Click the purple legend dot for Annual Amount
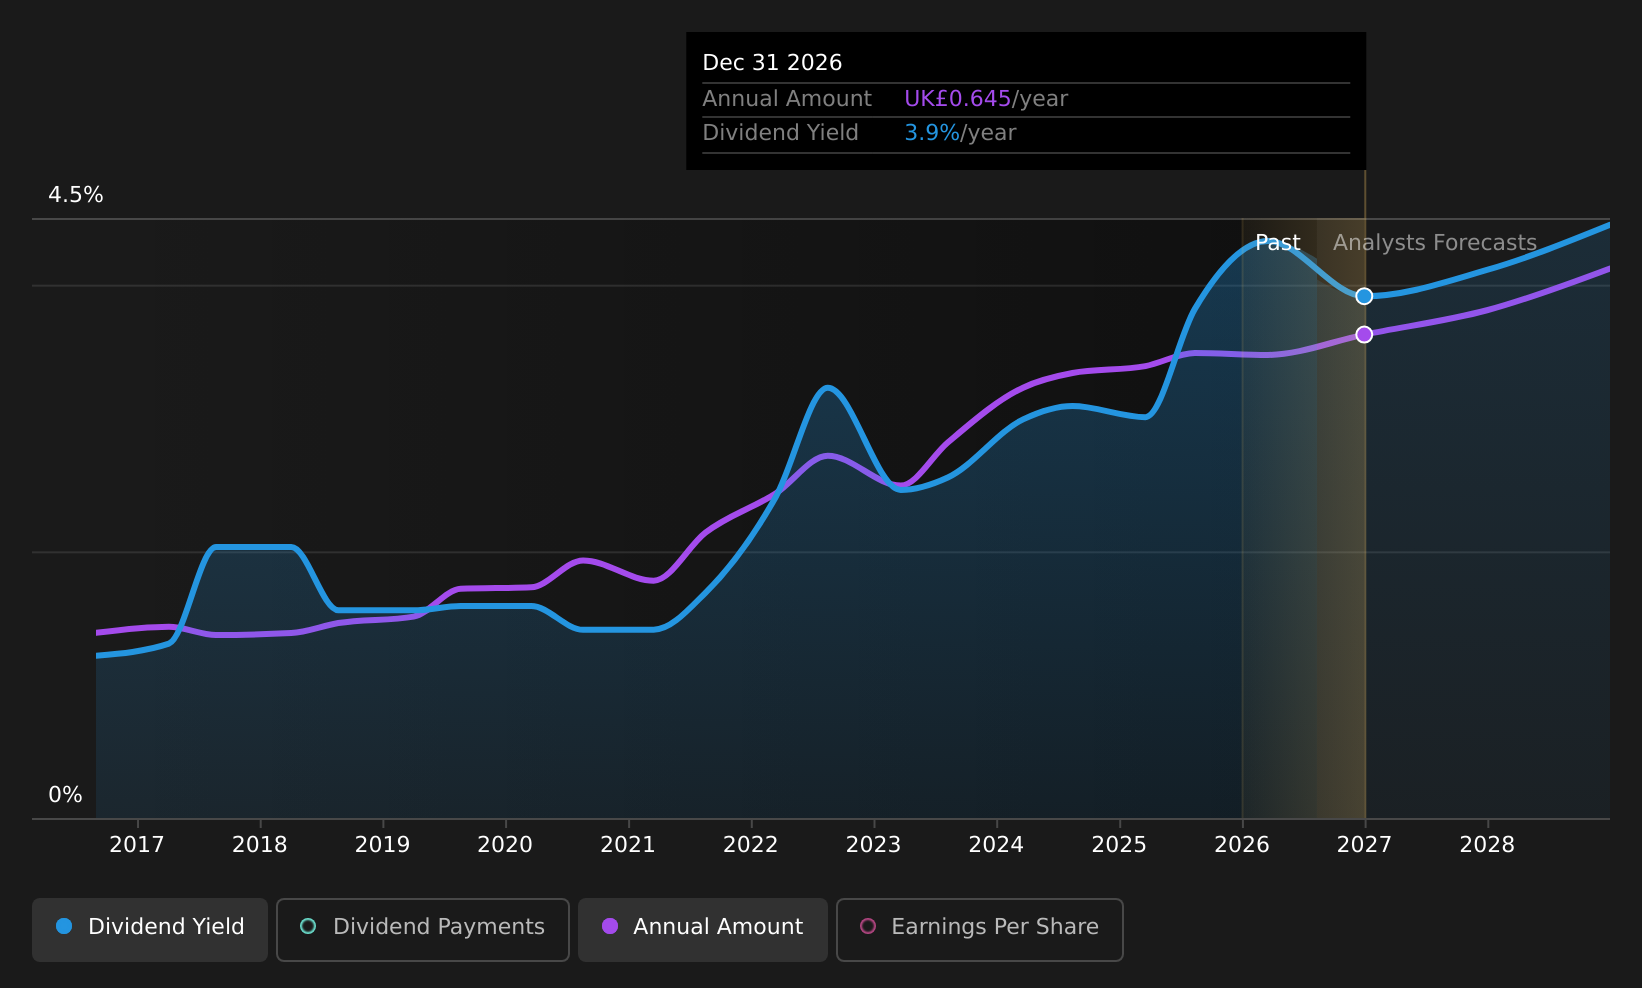The width and height of the screenshot is (1642, 988). (610, 926)
